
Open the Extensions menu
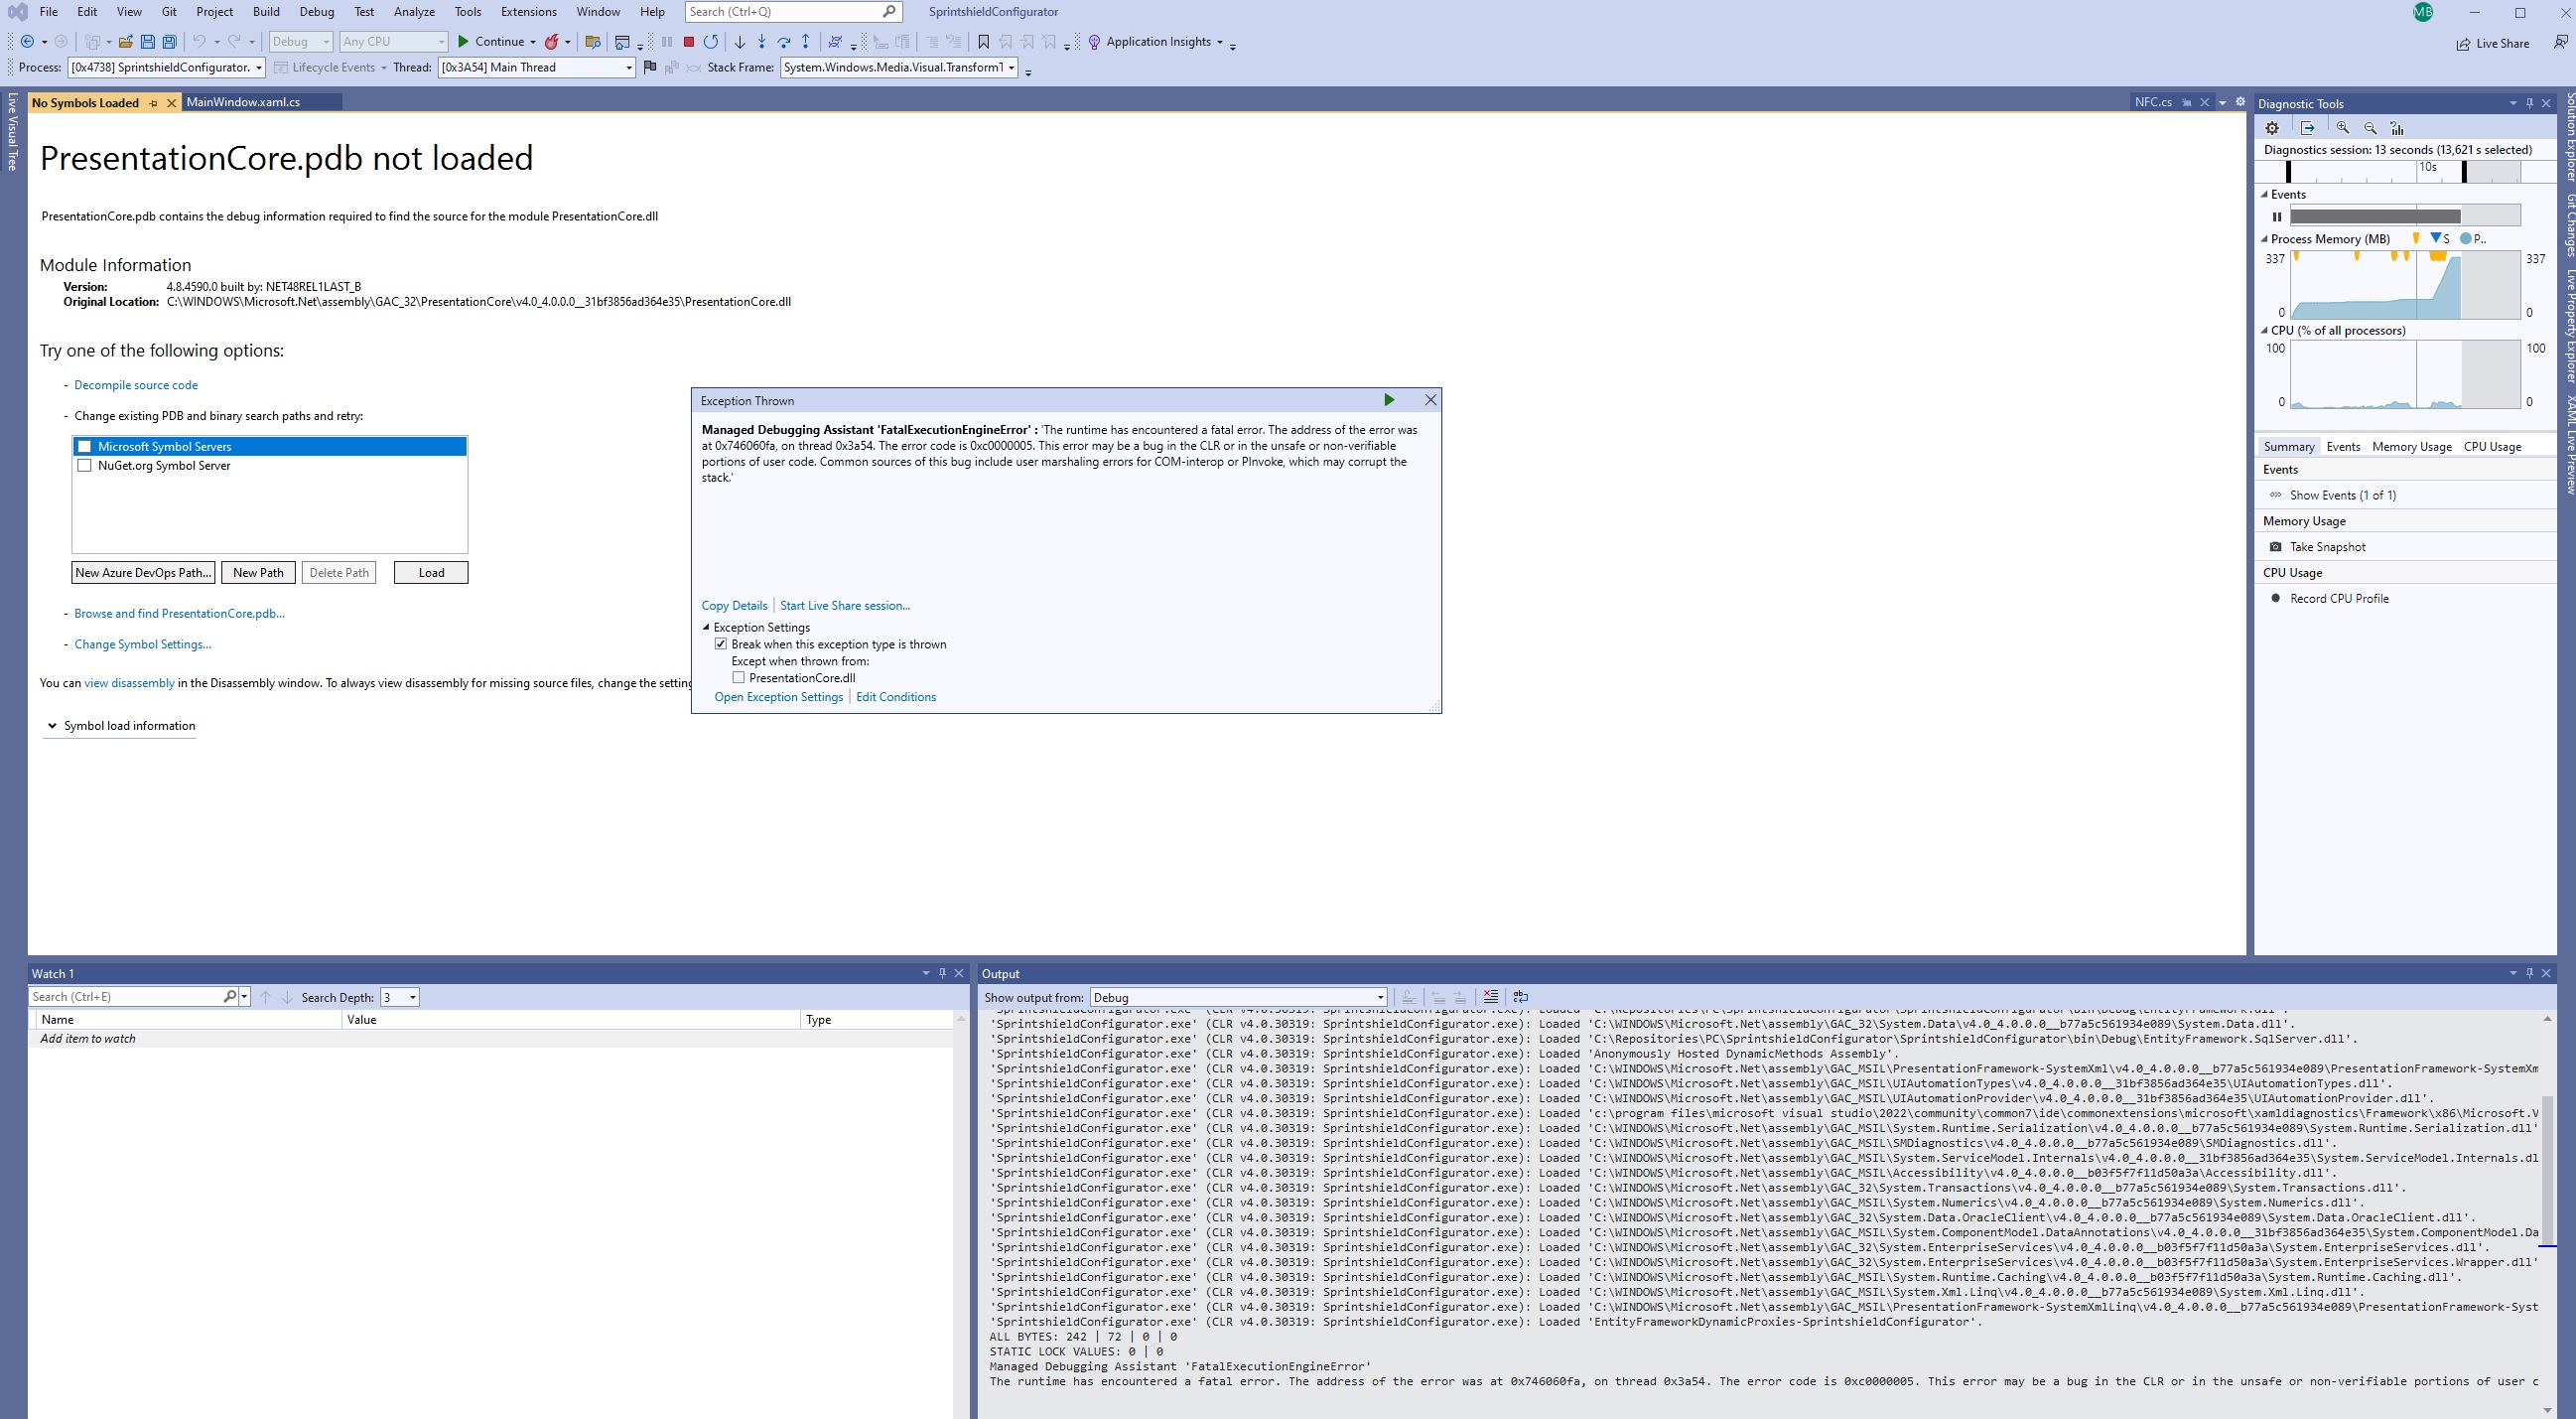(529, 12)
